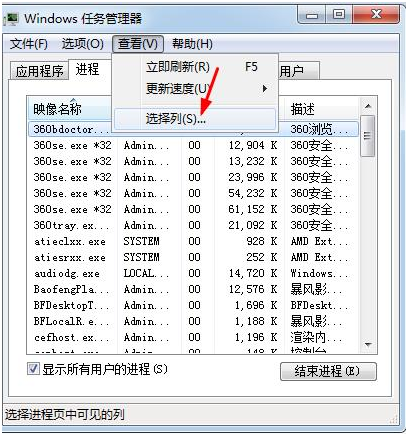This screenshot has height=436, width=408.
Task: Click LOCAL... user of audiodg.exe
Action: [146, 273]
